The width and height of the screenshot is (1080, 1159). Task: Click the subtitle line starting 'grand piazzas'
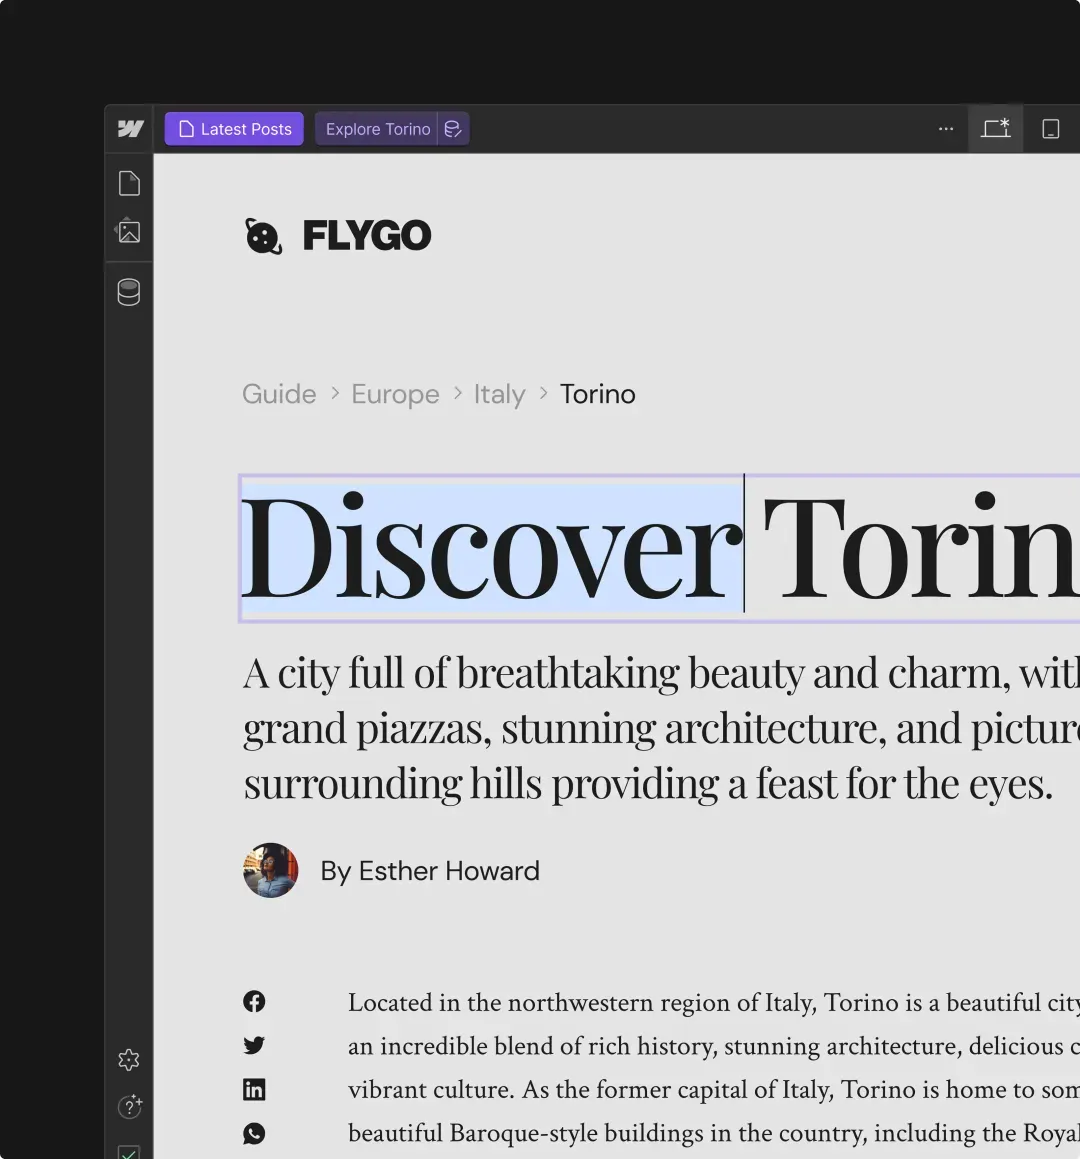coord(662,728)
